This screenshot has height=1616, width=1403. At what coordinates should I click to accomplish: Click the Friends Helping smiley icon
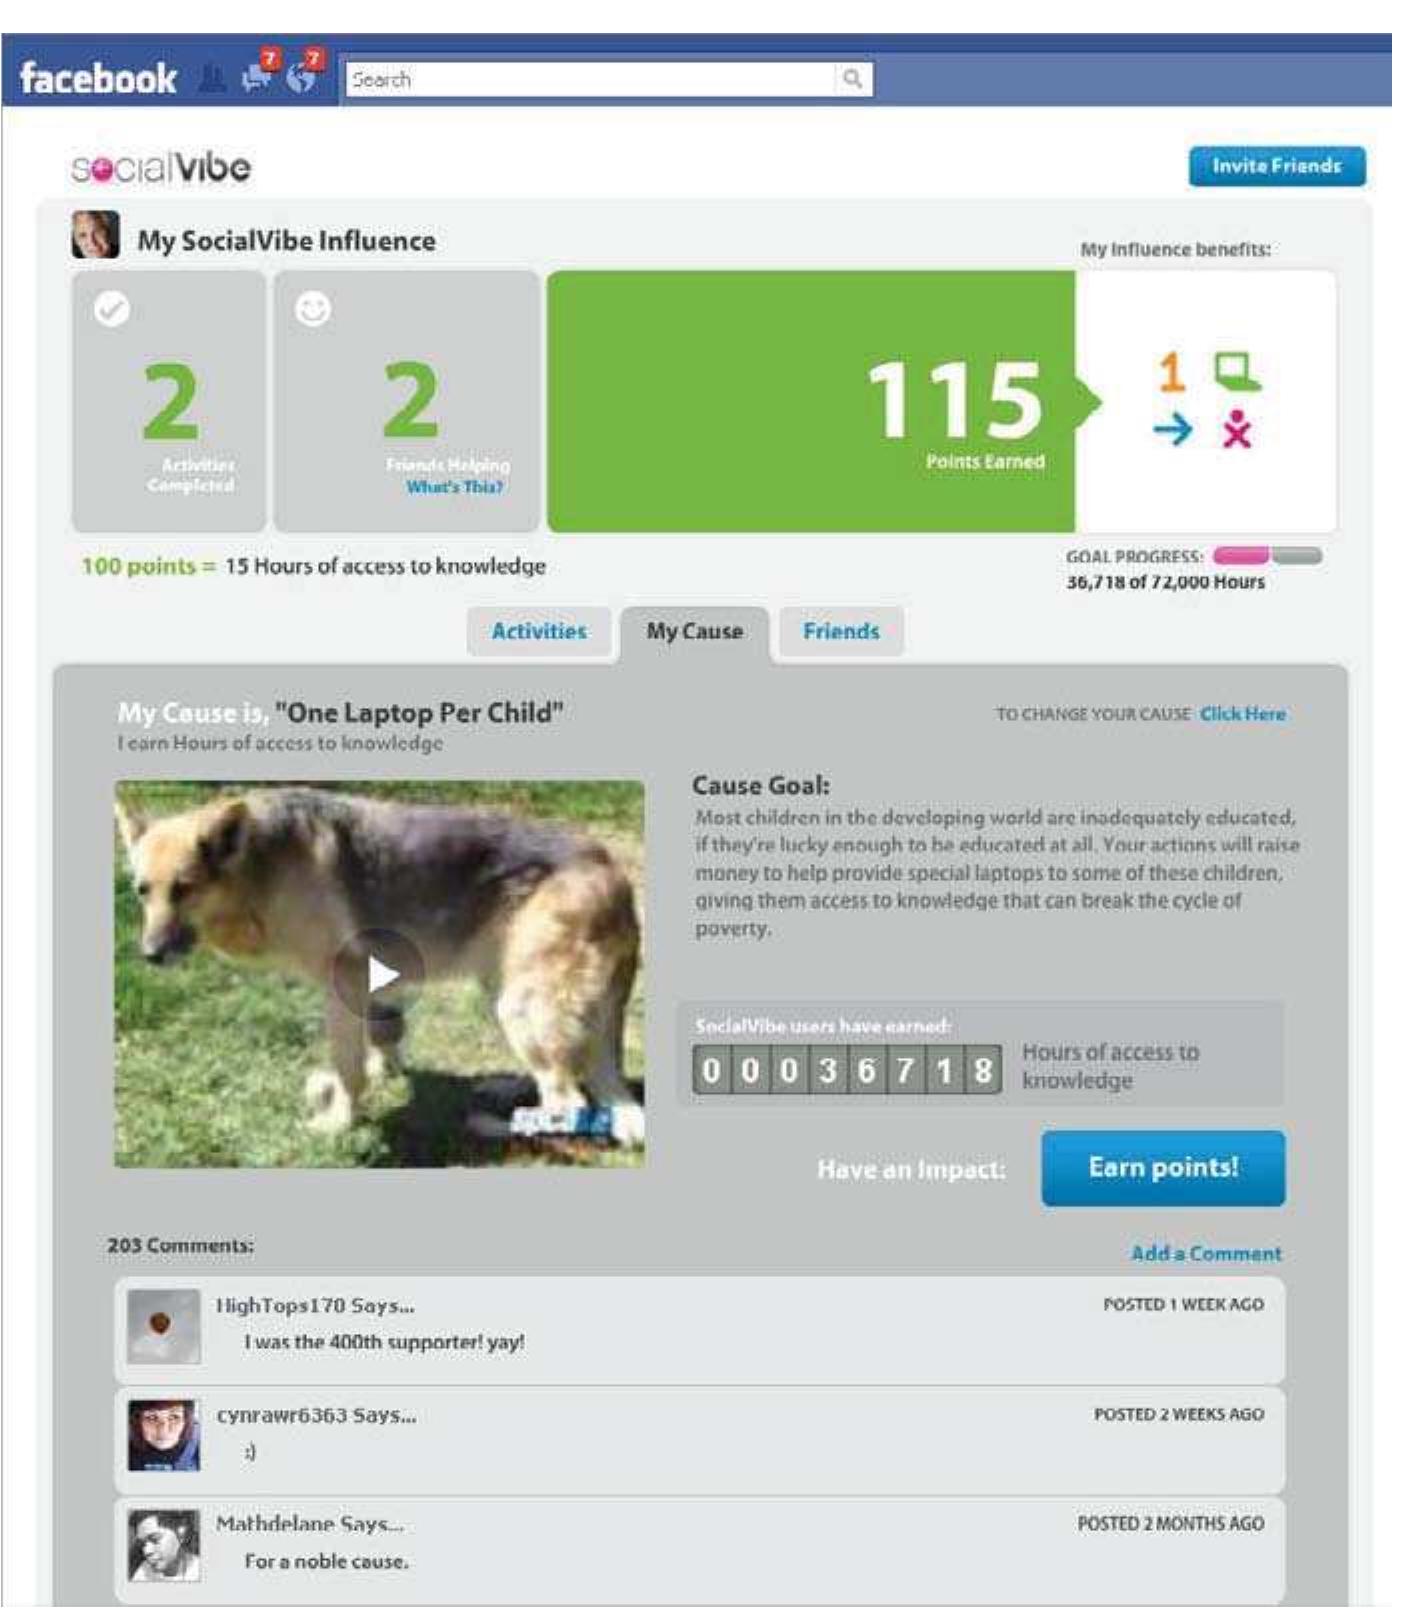tap(313, 309)
